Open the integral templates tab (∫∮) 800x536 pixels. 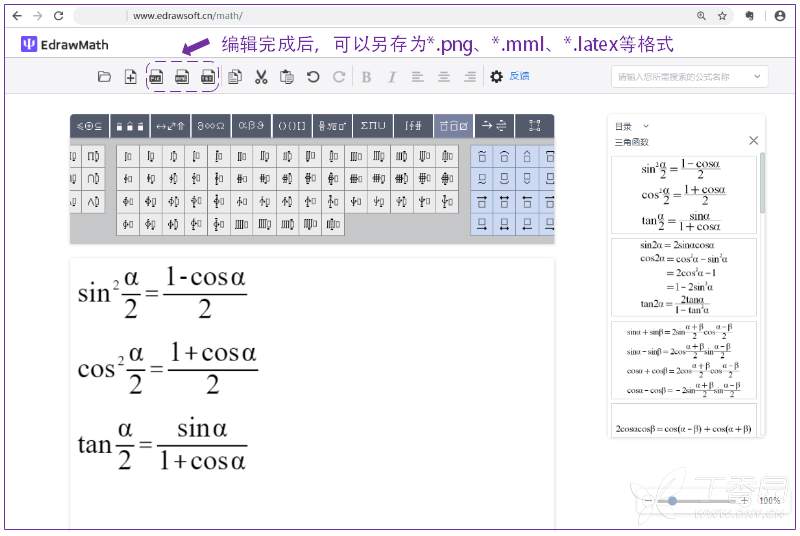413,126
